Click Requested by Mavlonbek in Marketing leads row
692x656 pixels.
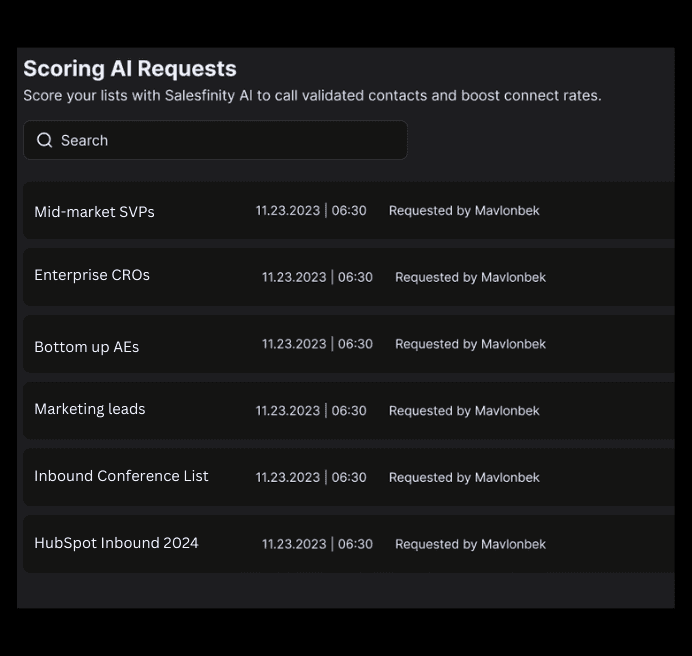[464, 411]
